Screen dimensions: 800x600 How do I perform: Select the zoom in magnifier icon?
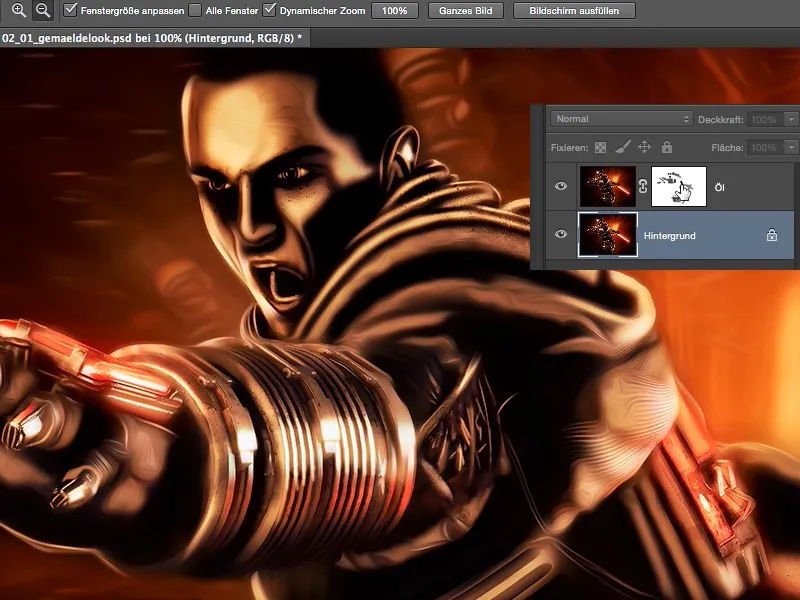click(x=18, y=10)
